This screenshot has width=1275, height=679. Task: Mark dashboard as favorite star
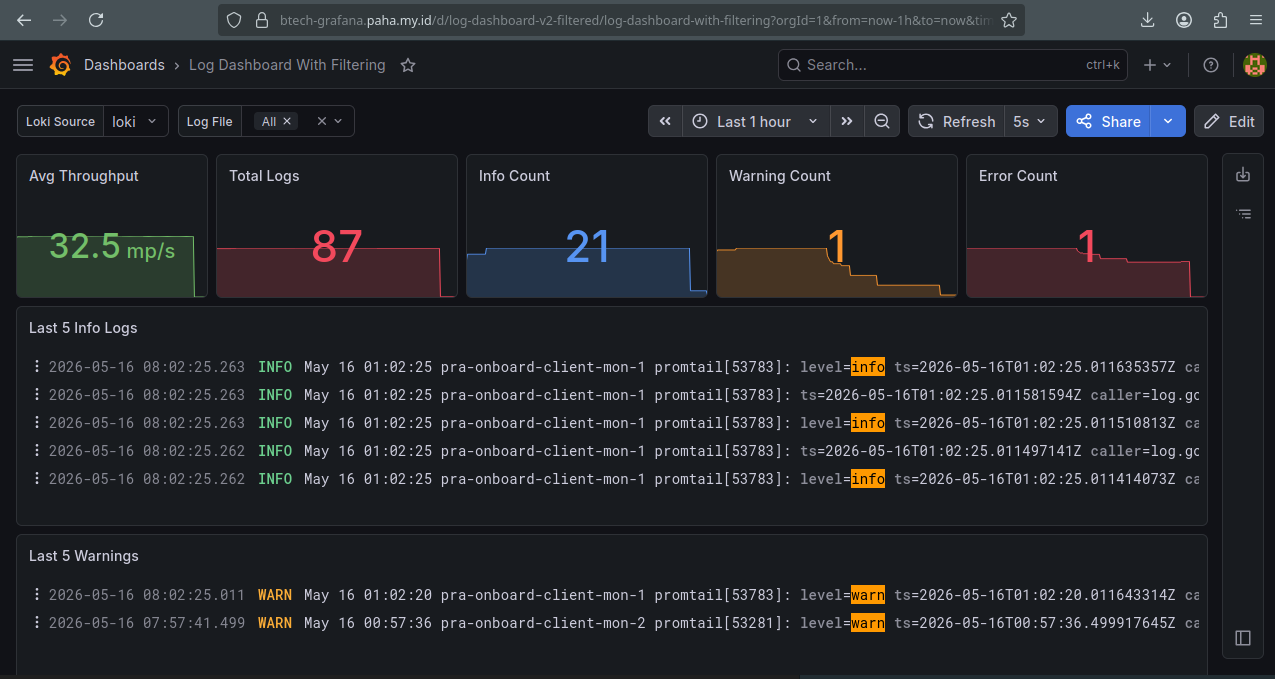coord(408,65)
